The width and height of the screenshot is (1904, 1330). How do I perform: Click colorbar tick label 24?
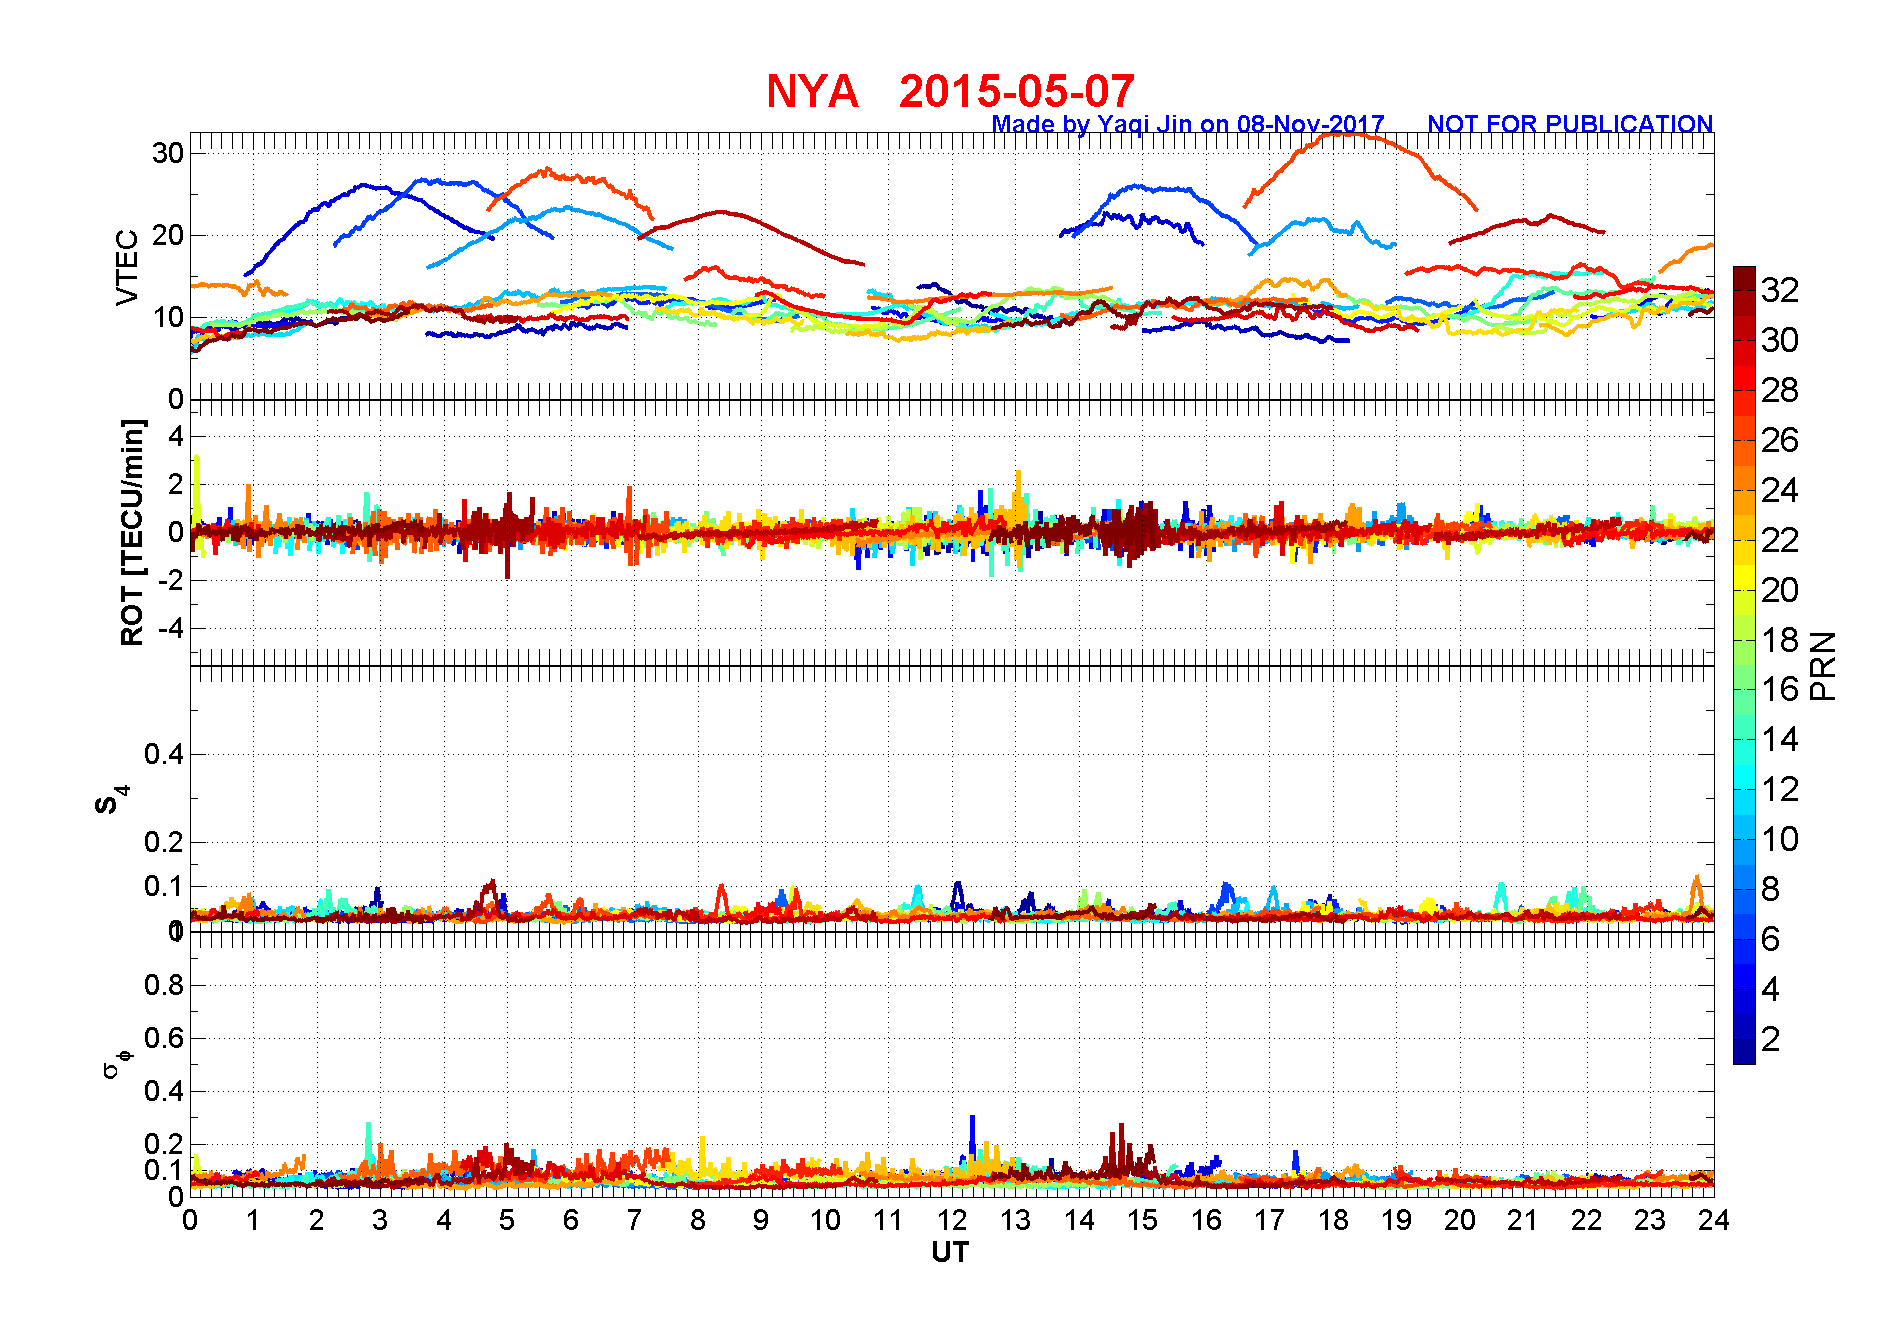coord(1780,490)
